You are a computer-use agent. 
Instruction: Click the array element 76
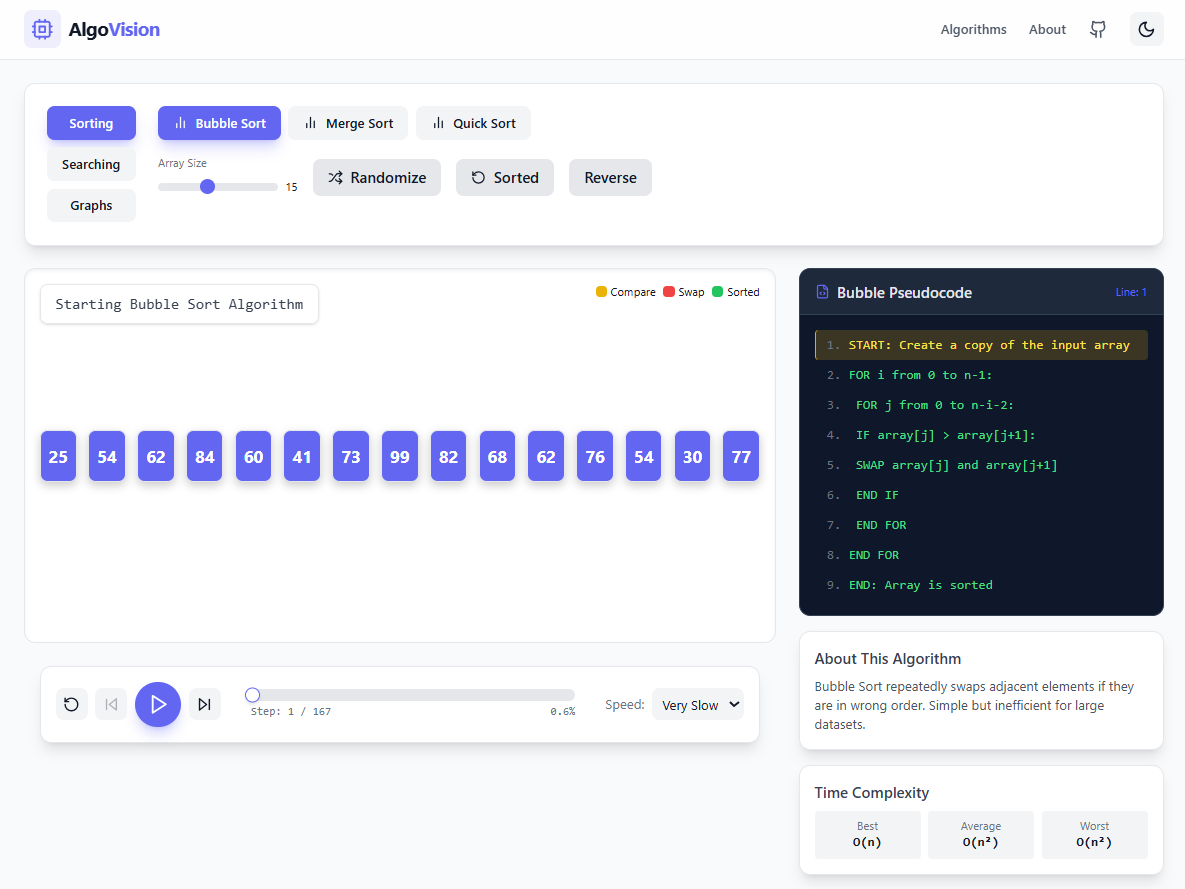pyautogui.click(x=595, y=457)
